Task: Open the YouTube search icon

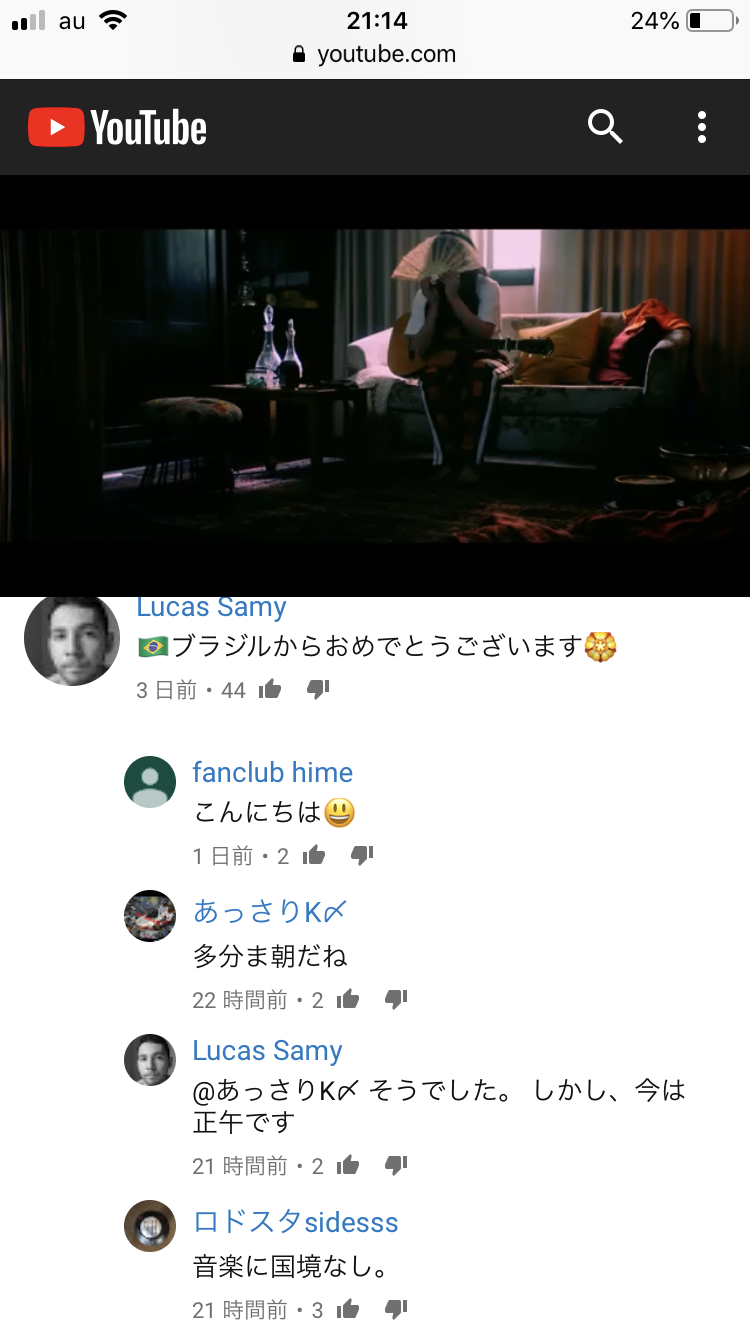Action: [x=605, y=127]
